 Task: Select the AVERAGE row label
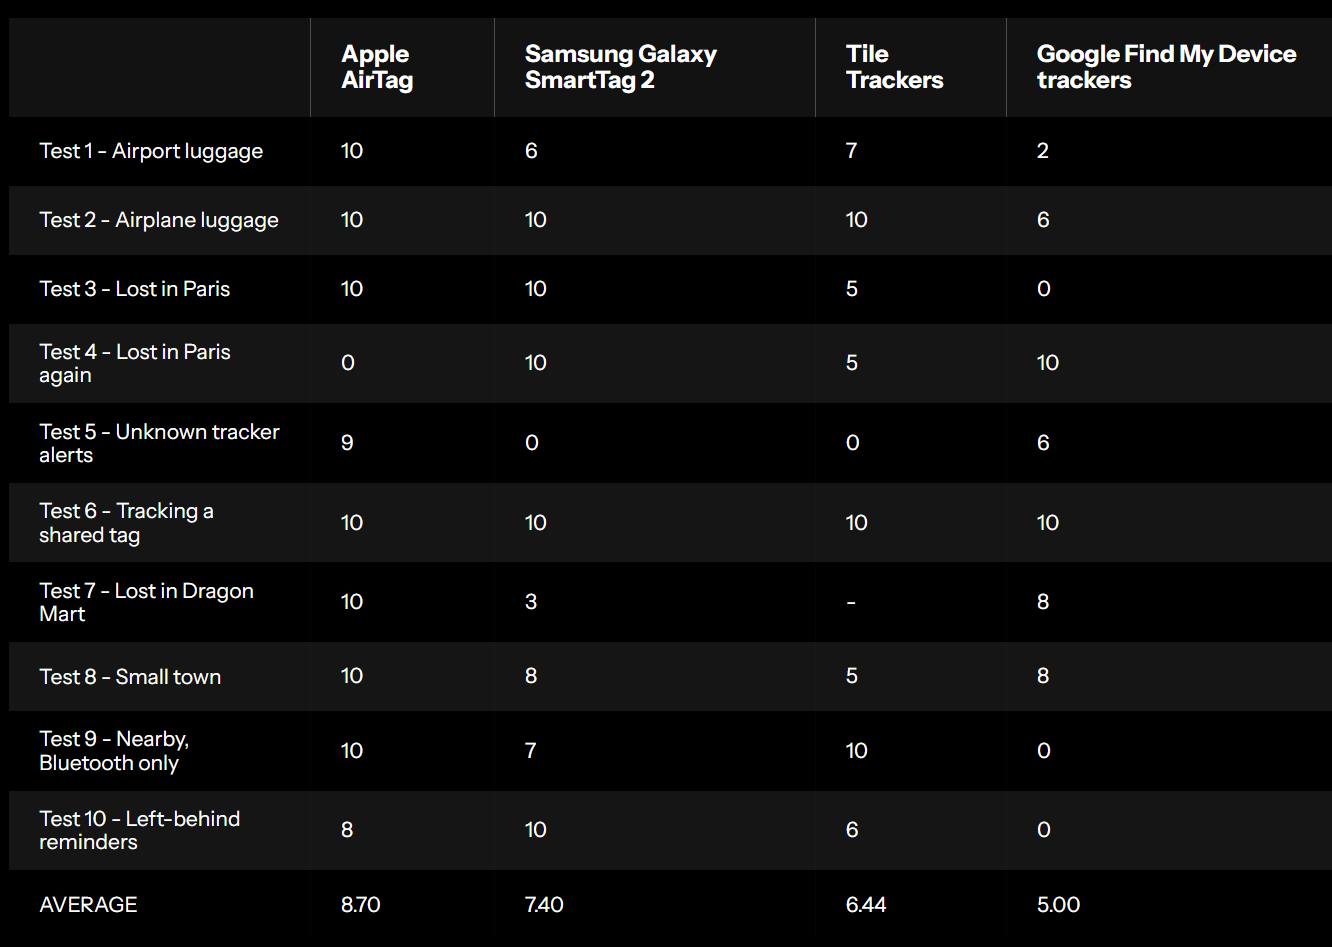point(88,905)
